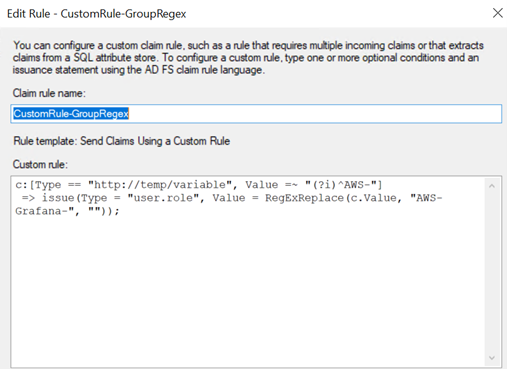Click the Claim rule name input field

click(x=256, y=114)
